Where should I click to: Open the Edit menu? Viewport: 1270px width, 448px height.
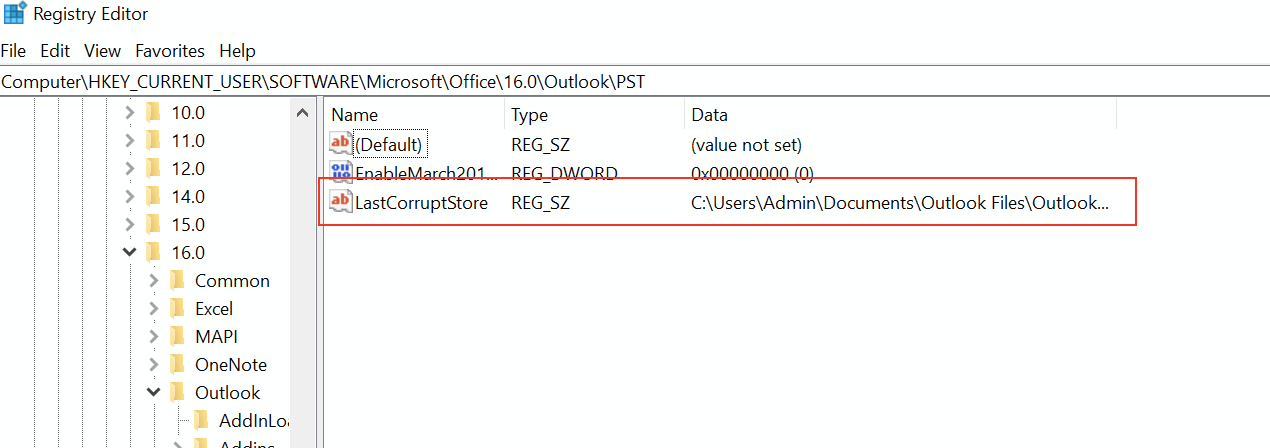point(55,51)
